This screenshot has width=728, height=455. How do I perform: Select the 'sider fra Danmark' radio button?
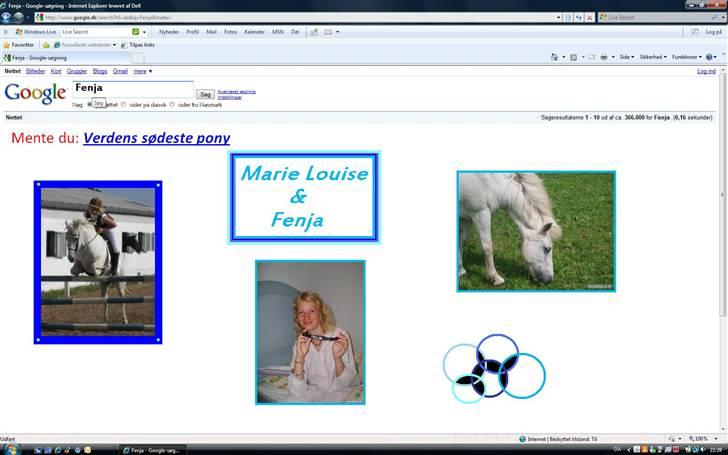point(172,105)
